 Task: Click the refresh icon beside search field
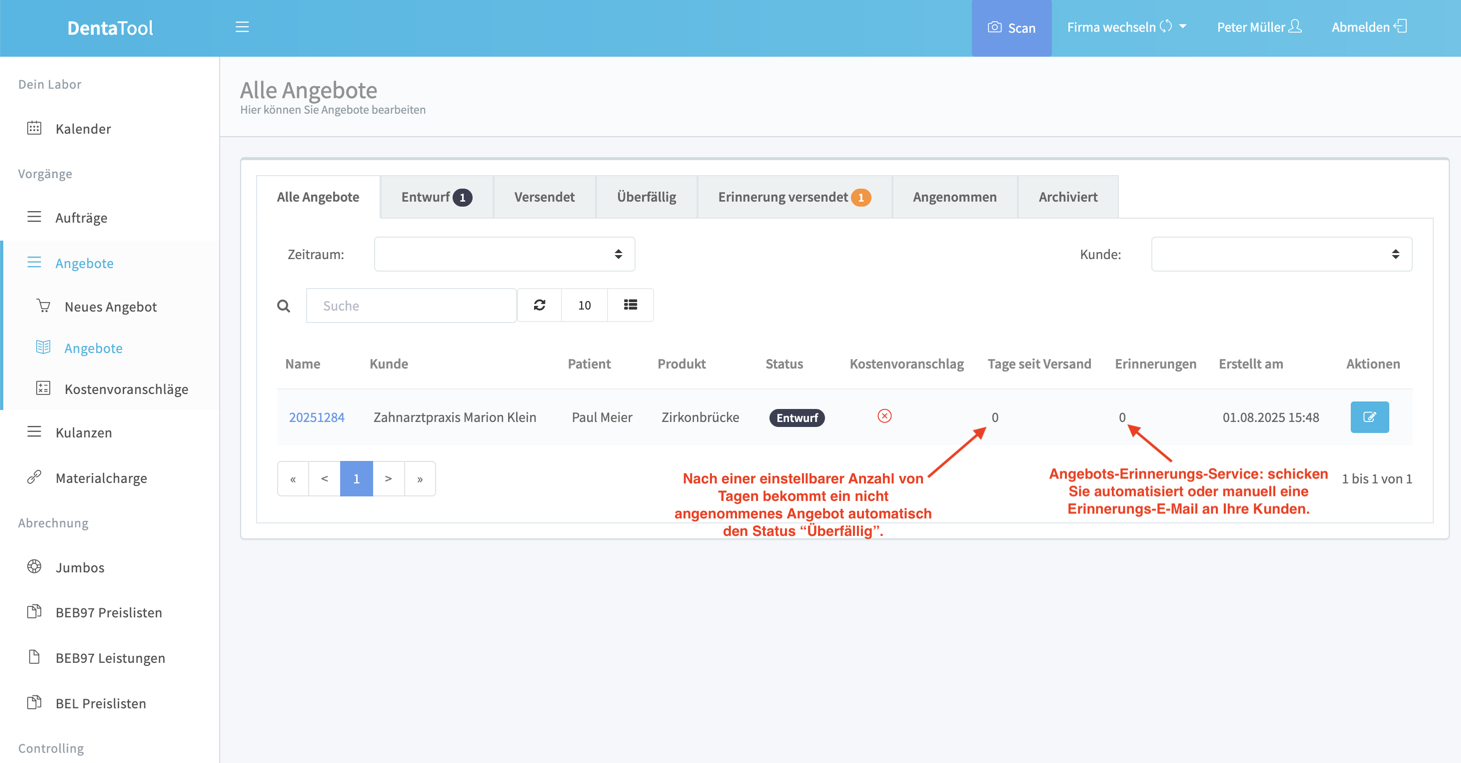(540, 305)
